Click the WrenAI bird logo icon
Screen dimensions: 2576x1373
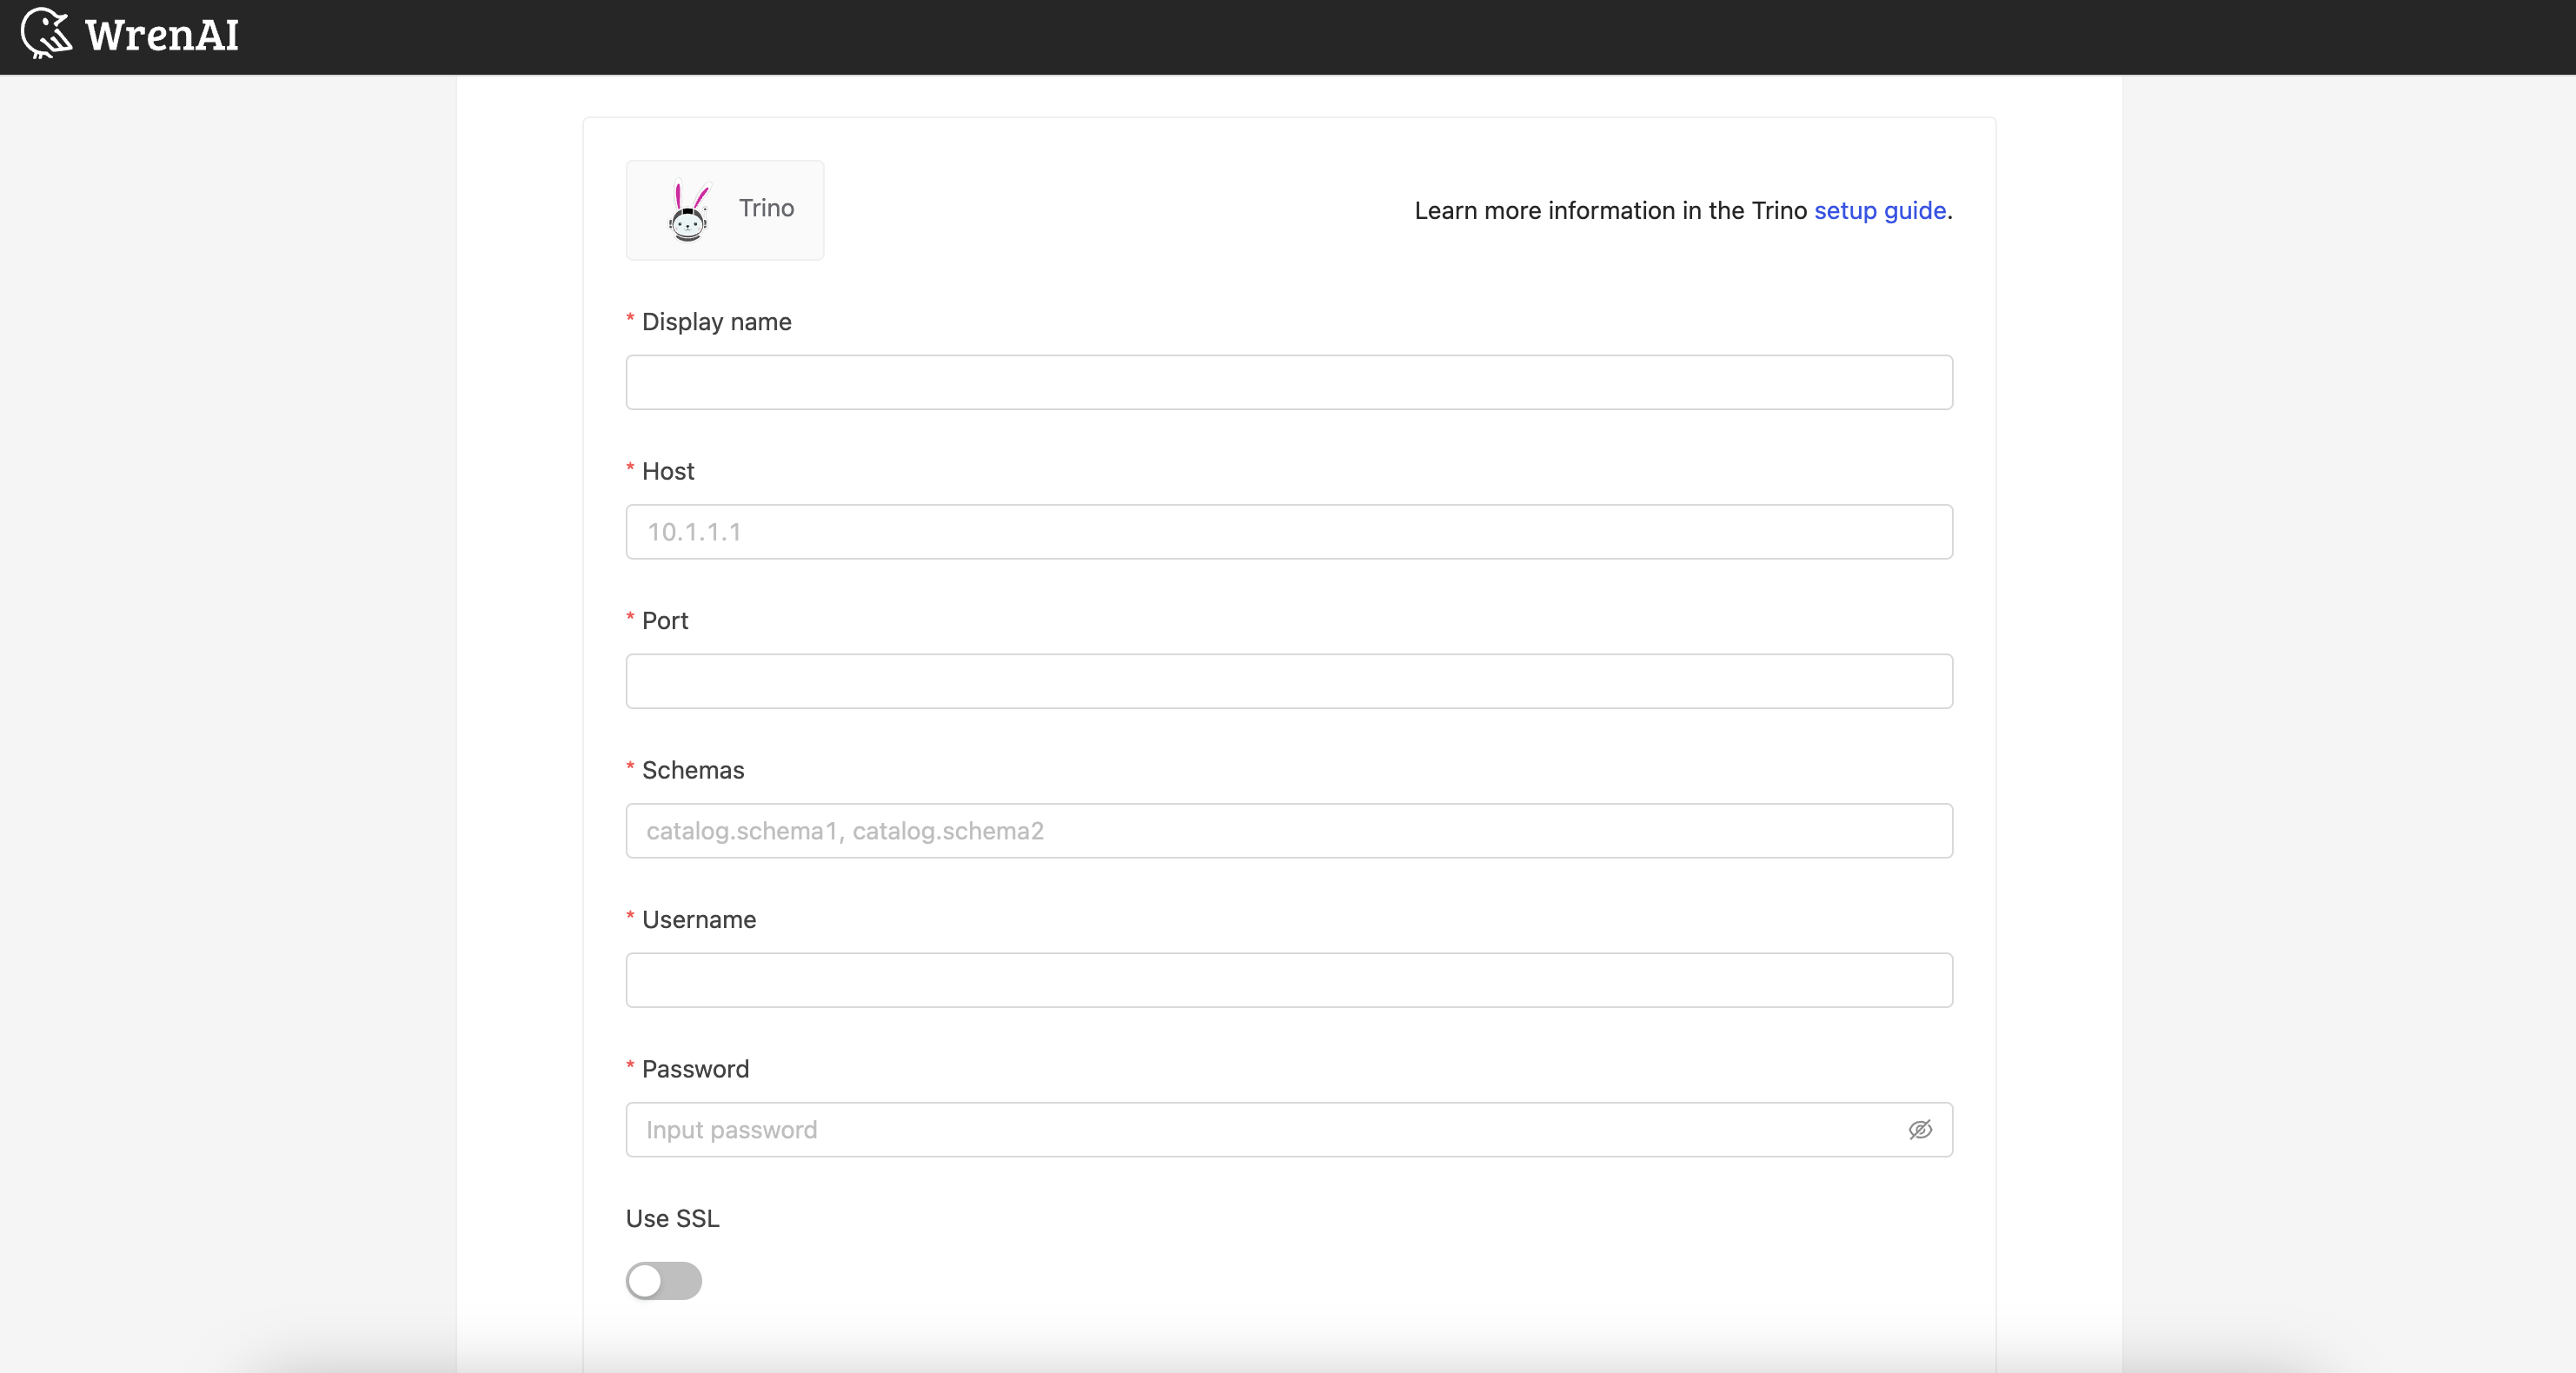[46, 33]
